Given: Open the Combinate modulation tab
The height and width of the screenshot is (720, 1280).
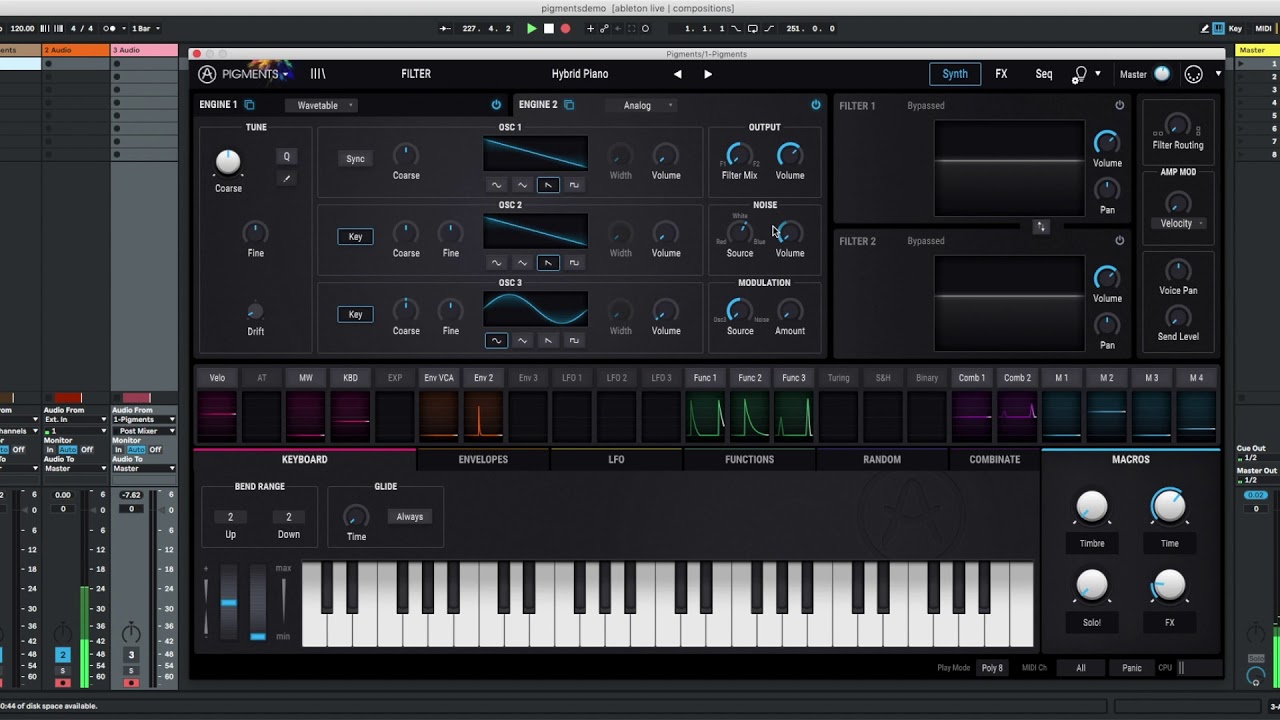Looking at the screenshot, I should 995,460.
